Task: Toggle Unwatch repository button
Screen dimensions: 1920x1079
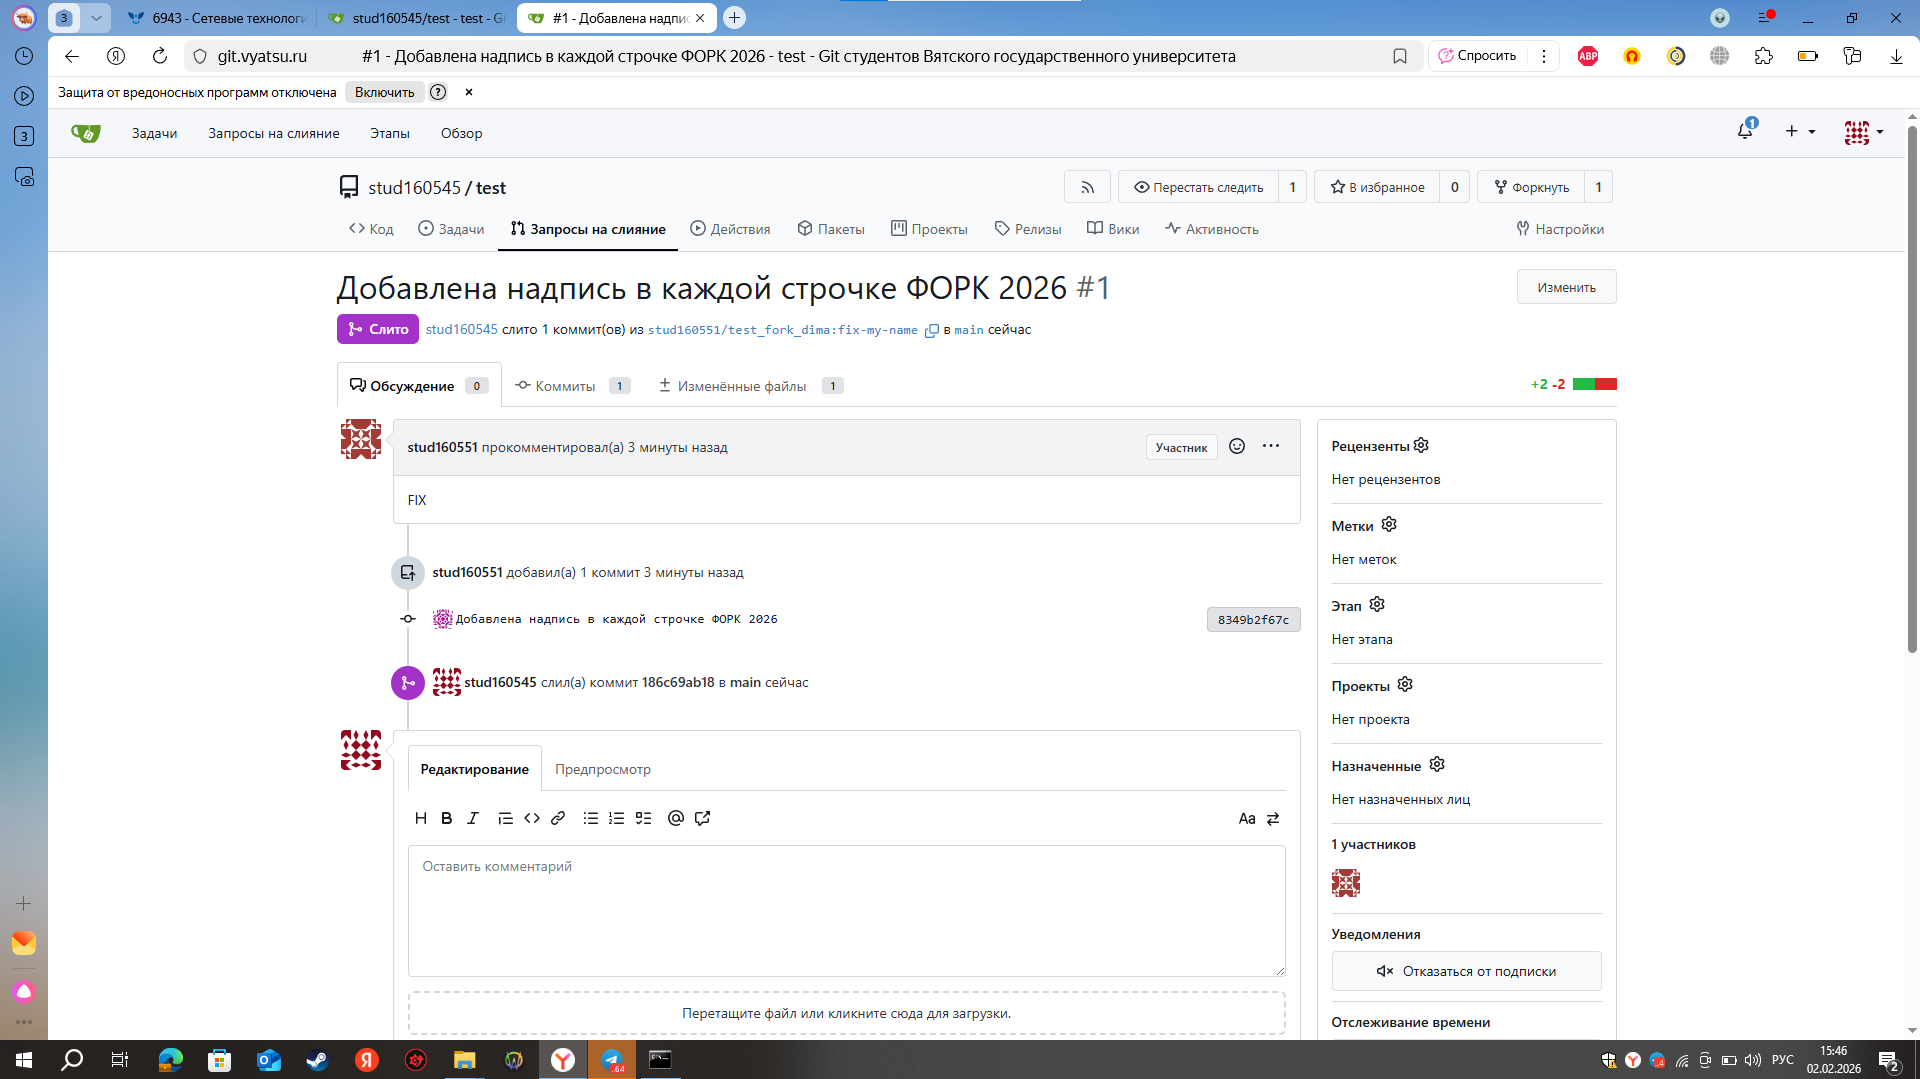Action: 1198,187
